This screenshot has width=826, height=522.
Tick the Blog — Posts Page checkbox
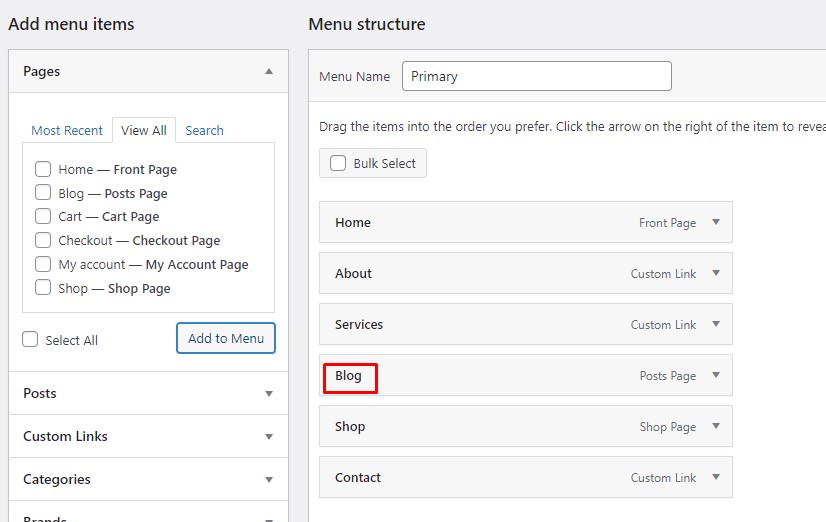click(x=43, y=192)
